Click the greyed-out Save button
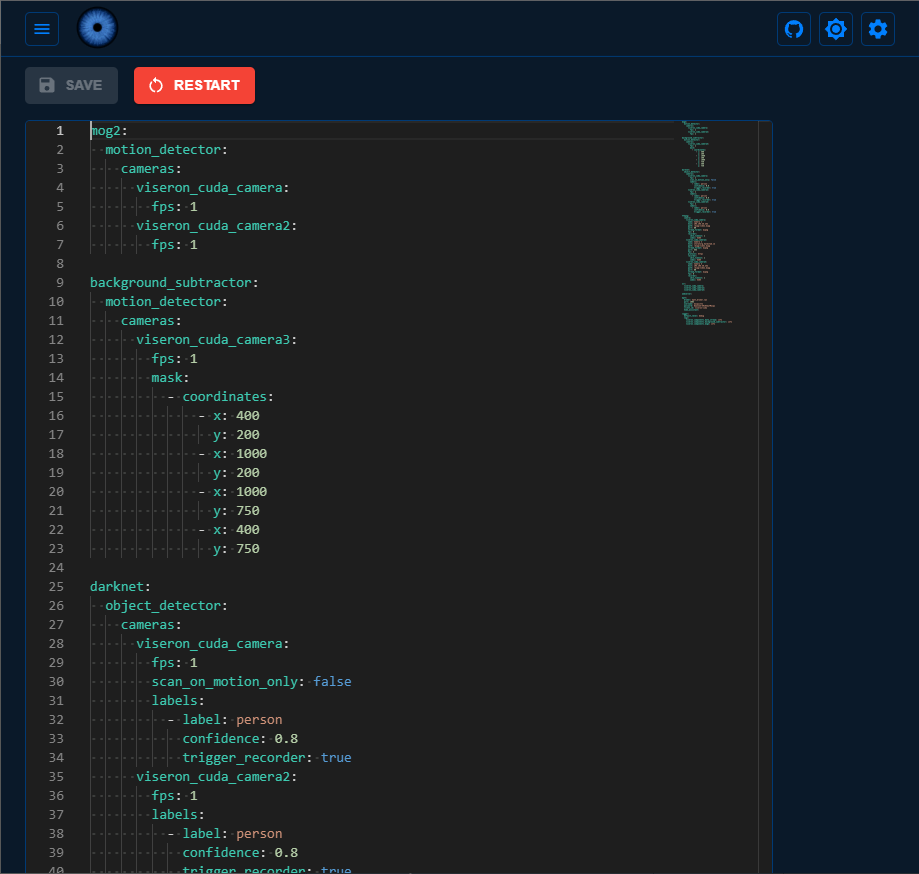This screenshot has width=919, height=874. (71, 85)
